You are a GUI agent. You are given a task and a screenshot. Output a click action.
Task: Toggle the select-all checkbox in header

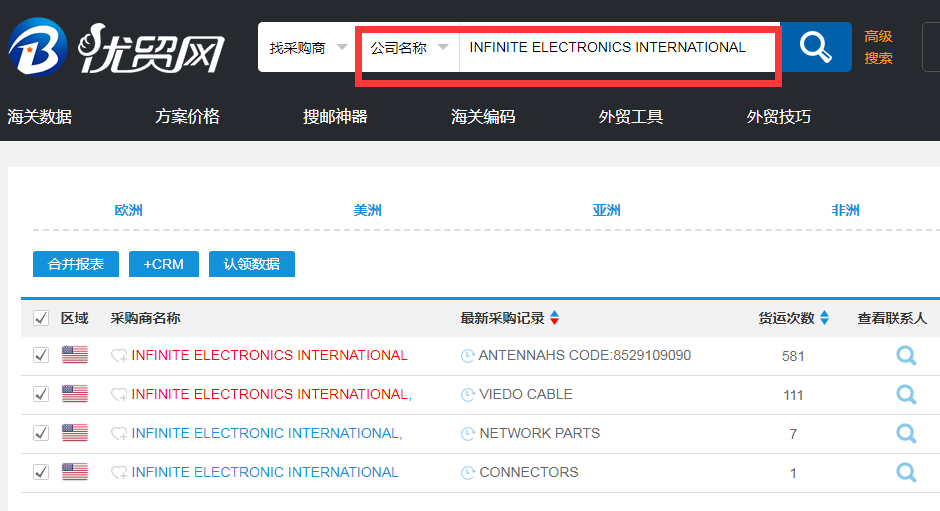[41, 318]
